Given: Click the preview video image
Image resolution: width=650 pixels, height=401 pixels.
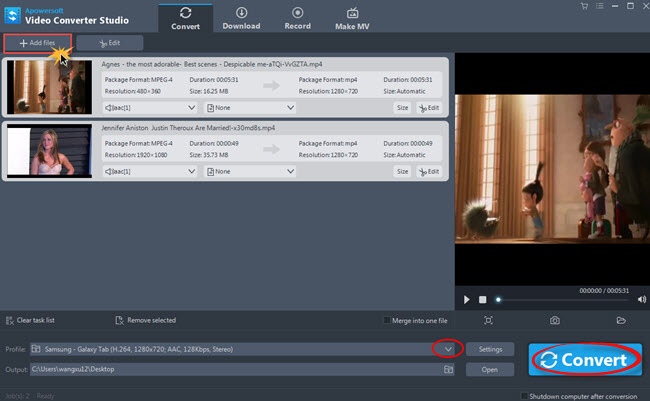Looking at the screenshot, I should 552,168.
